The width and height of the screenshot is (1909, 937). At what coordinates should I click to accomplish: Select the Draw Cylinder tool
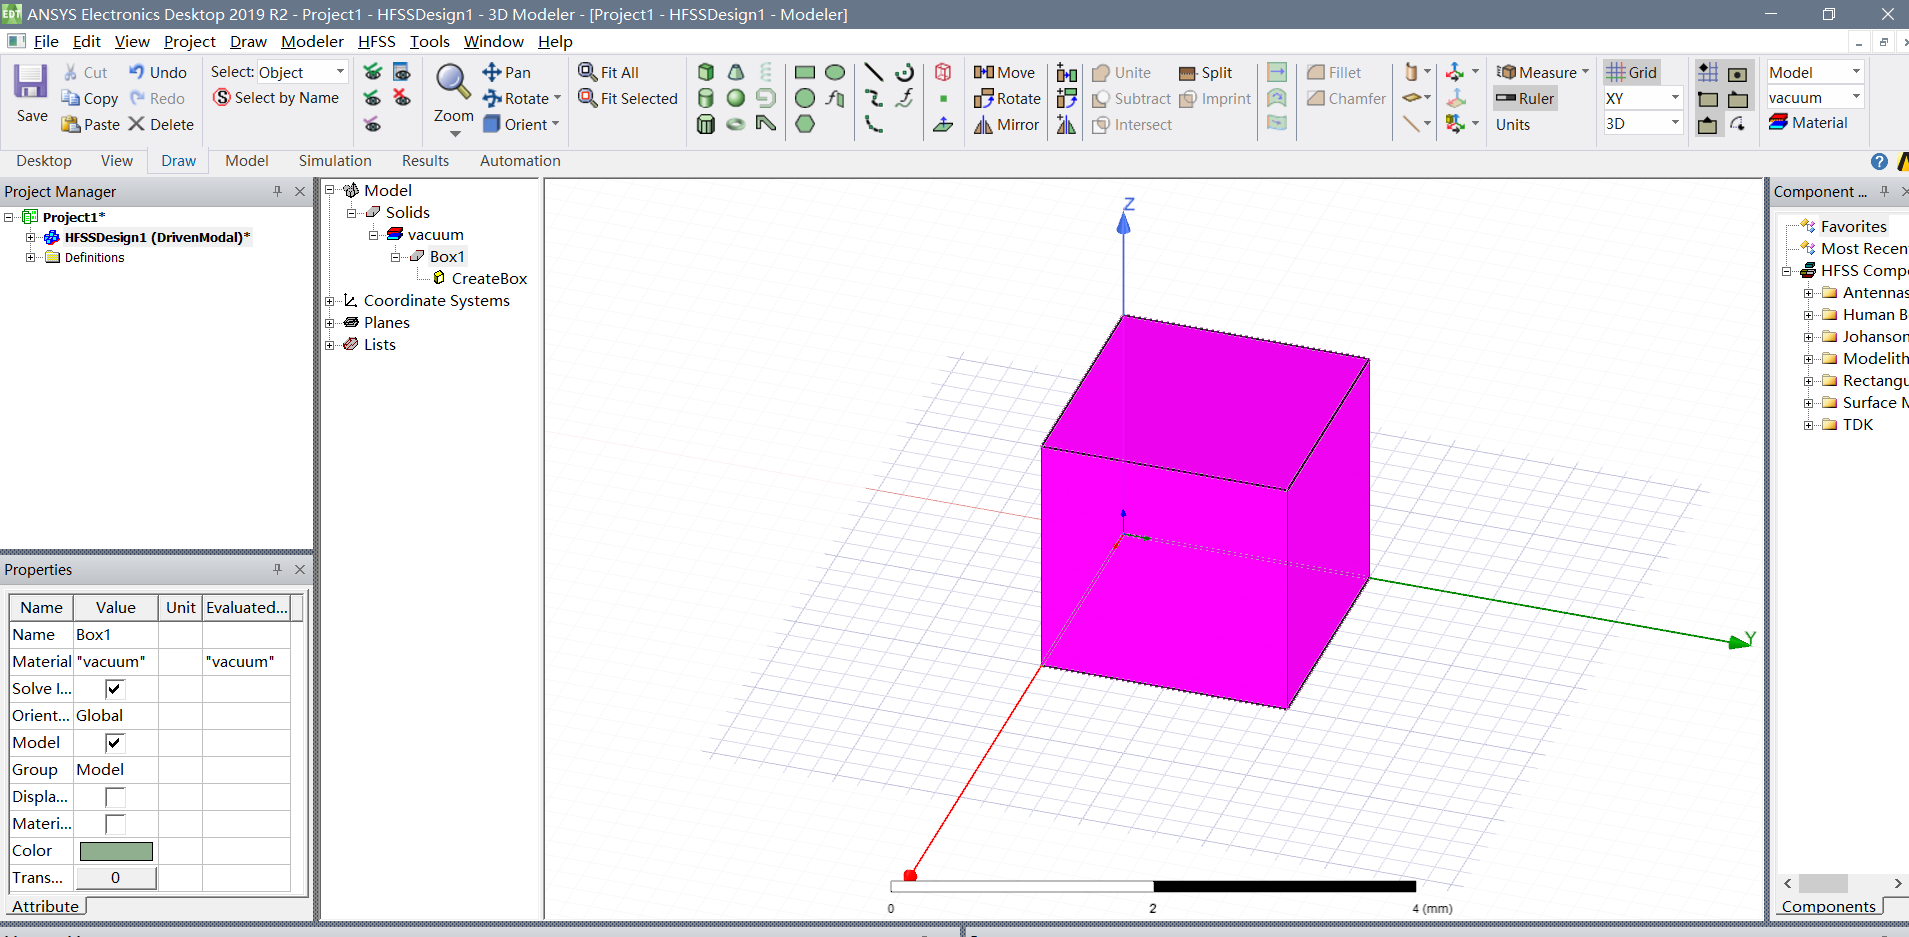pos(706,98)
